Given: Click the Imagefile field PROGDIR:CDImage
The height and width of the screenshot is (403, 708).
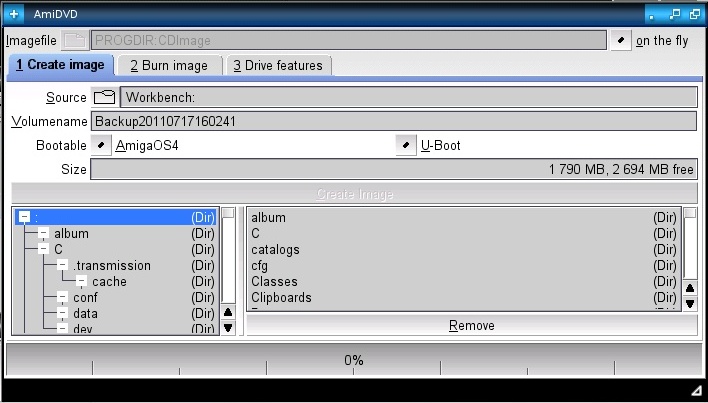Looking at the screenshot, I should pyautogui.click(x=349, y=41).
